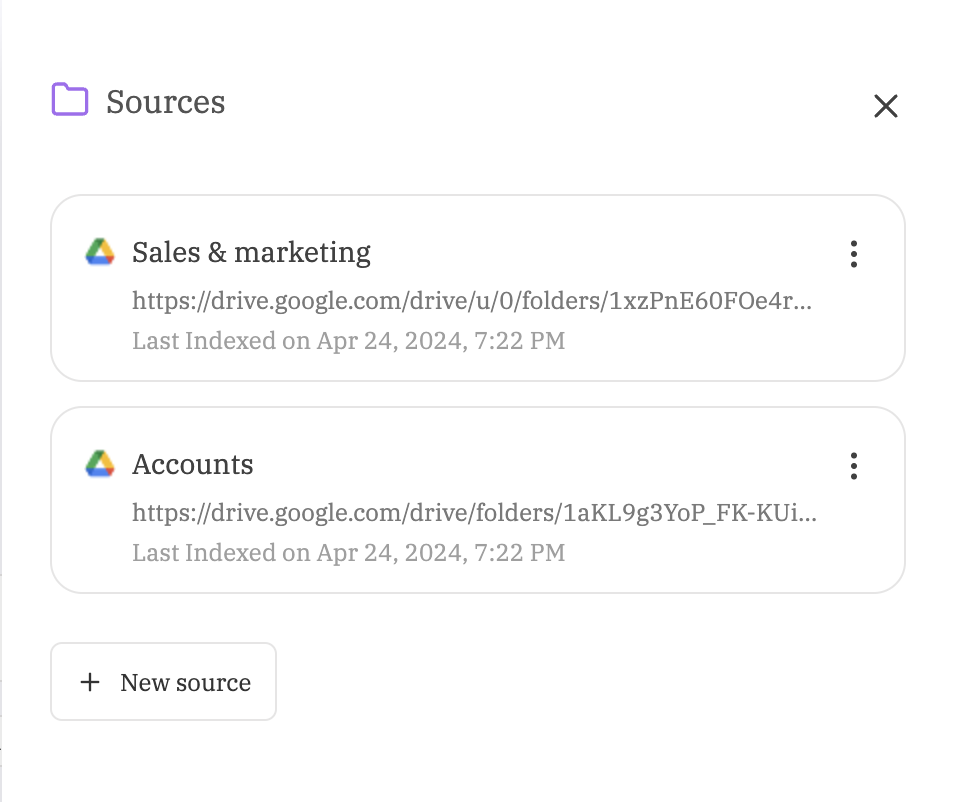Select the Drive triangle logo beside Accounts
The width and height of the screenshot is (958, 802).
(99, 464)
